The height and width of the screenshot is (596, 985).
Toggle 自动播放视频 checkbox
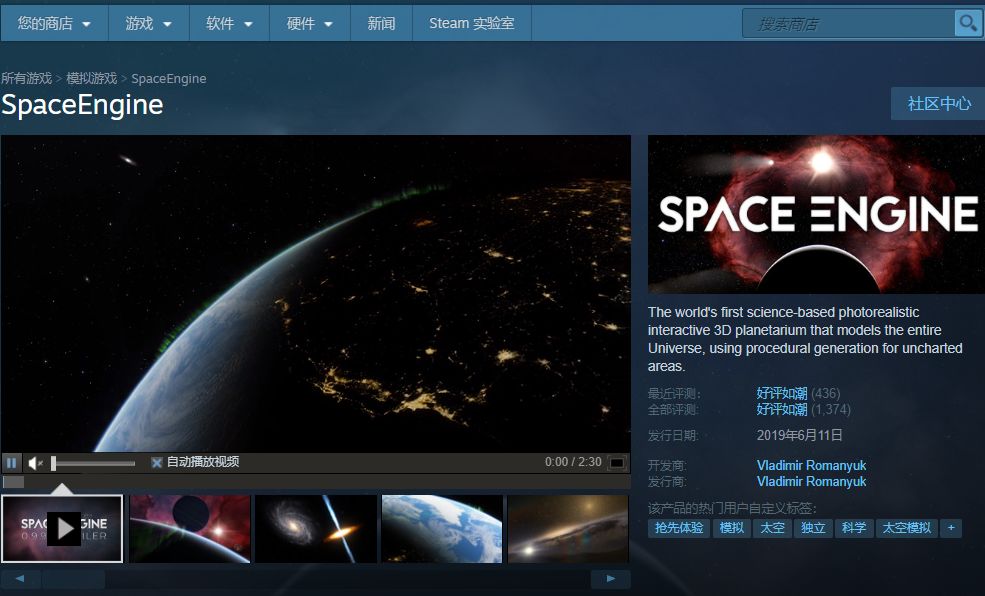pos(156,463)
